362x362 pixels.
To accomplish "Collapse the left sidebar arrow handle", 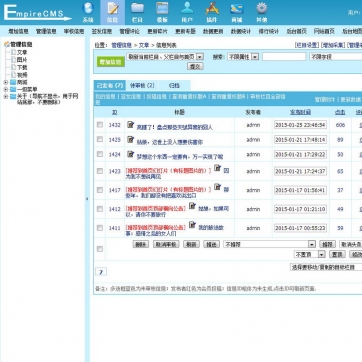I will tap(87, 199).
